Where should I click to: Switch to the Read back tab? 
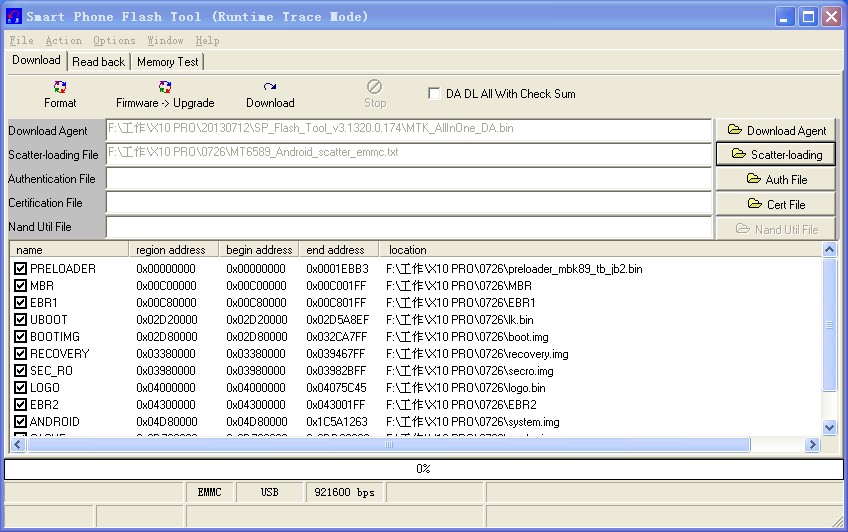click(99, 62)
